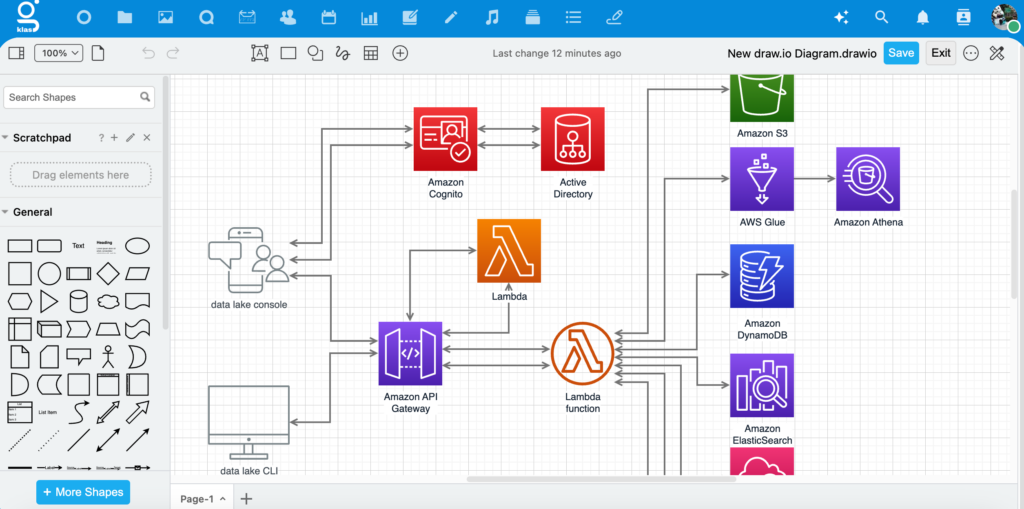Image resolution: width=1024 pixels, height=509 pixels.
Task: Select the callout speech bubble shape
Action: click(x=78, y=357)
